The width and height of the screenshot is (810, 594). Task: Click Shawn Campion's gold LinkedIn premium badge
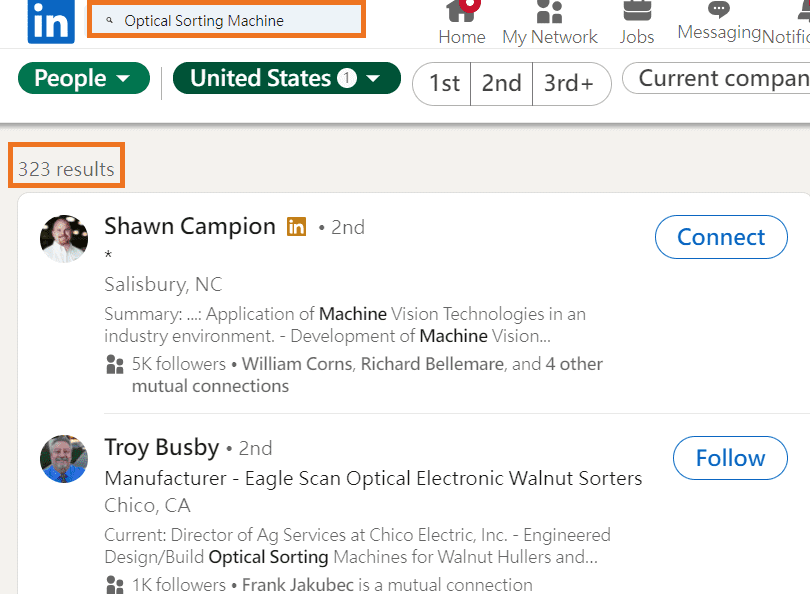[x=297, y=227]
